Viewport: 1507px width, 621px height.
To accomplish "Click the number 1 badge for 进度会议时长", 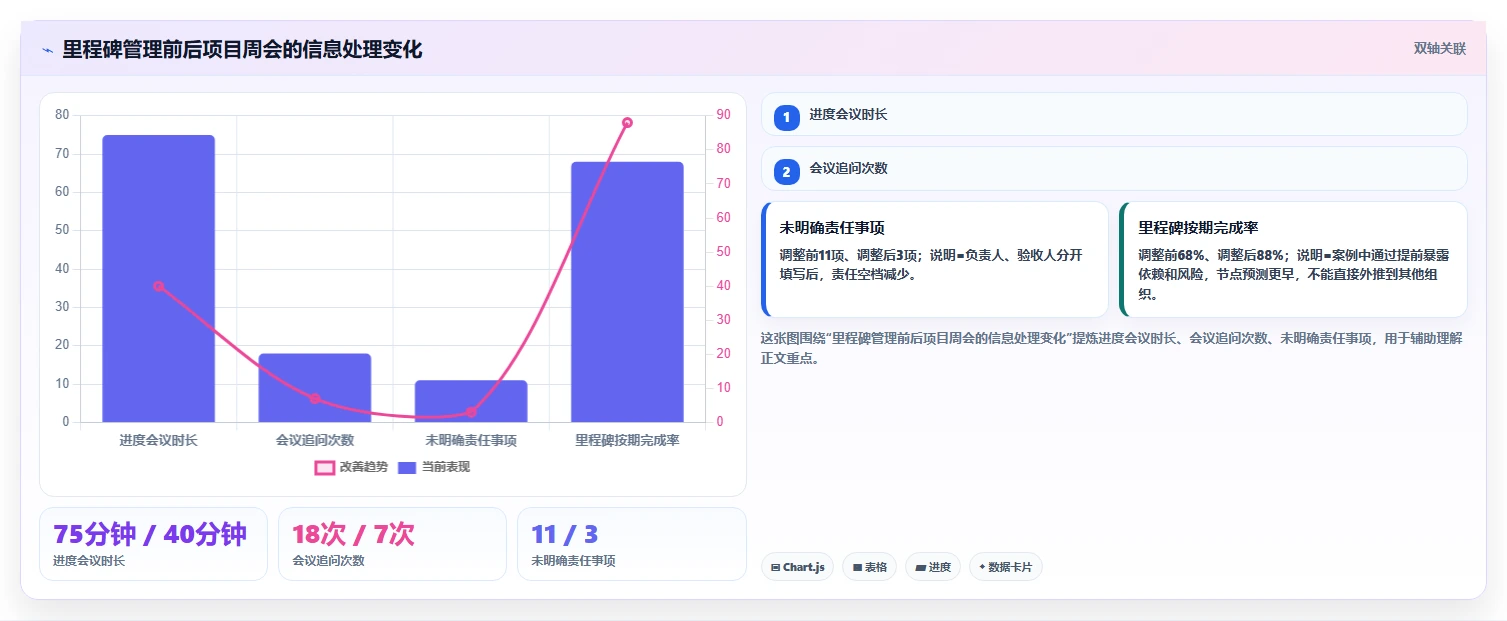I will [x=786, y=117].
